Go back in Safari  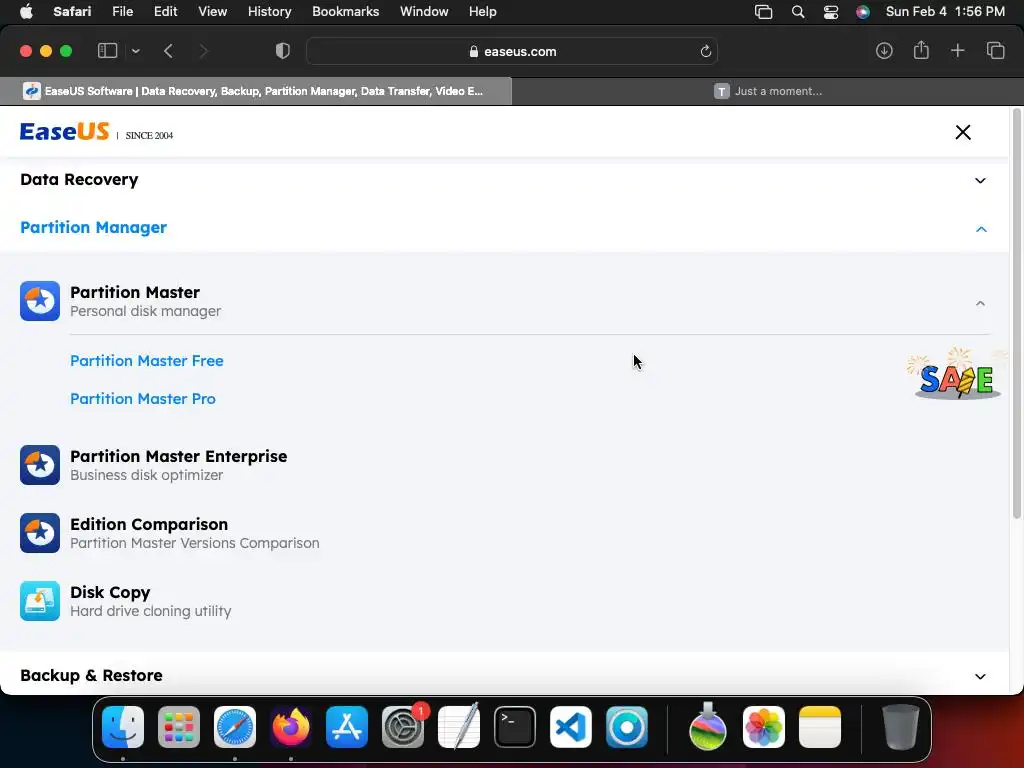pos(168,51)
